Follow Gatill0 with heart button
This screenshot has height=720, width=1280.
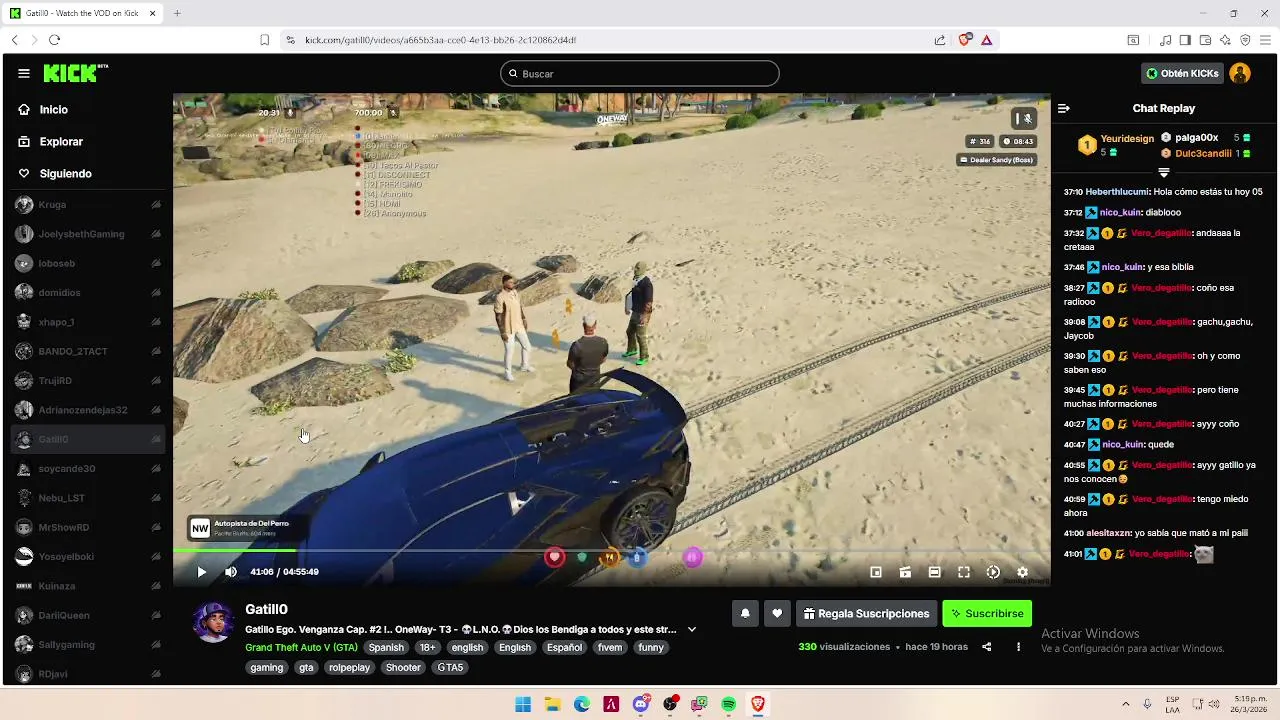tap(777, 614)
